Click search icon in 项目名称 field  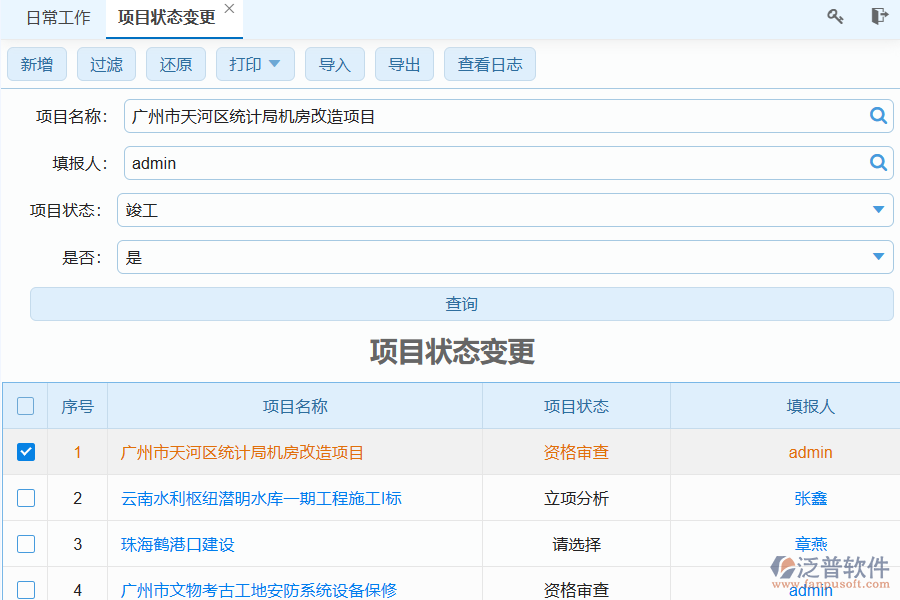[878, 116]
